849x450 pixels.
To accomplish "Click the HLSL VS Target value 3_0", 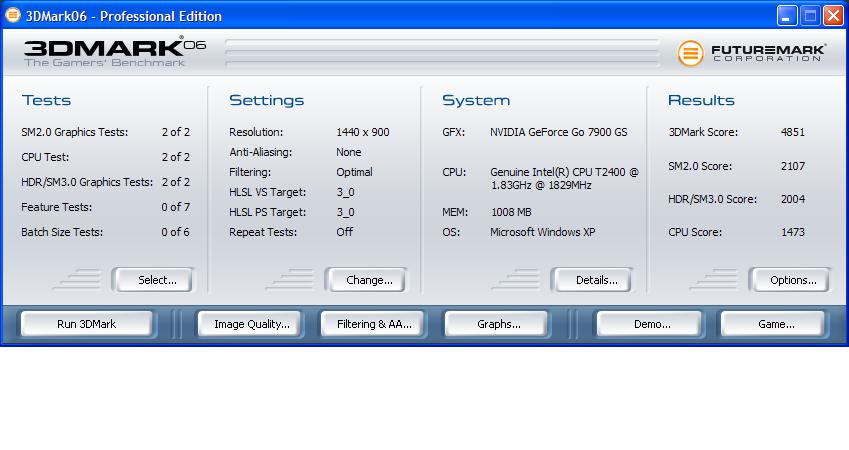I will point(345,192).
